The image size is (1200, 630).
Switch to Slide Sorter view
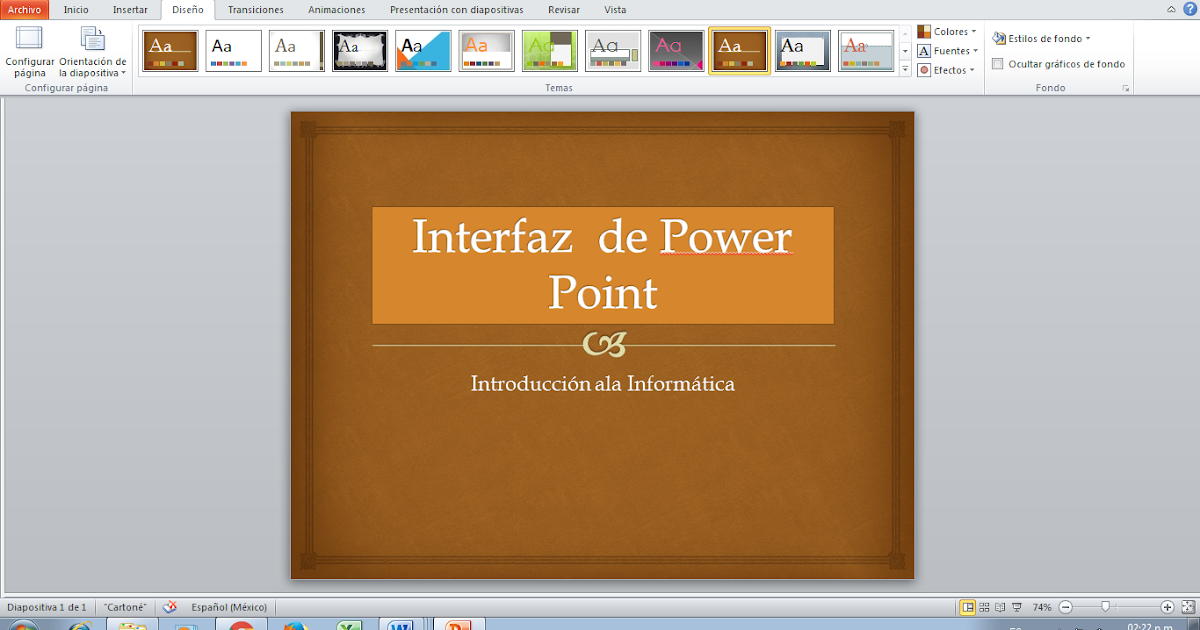[983, 606]
